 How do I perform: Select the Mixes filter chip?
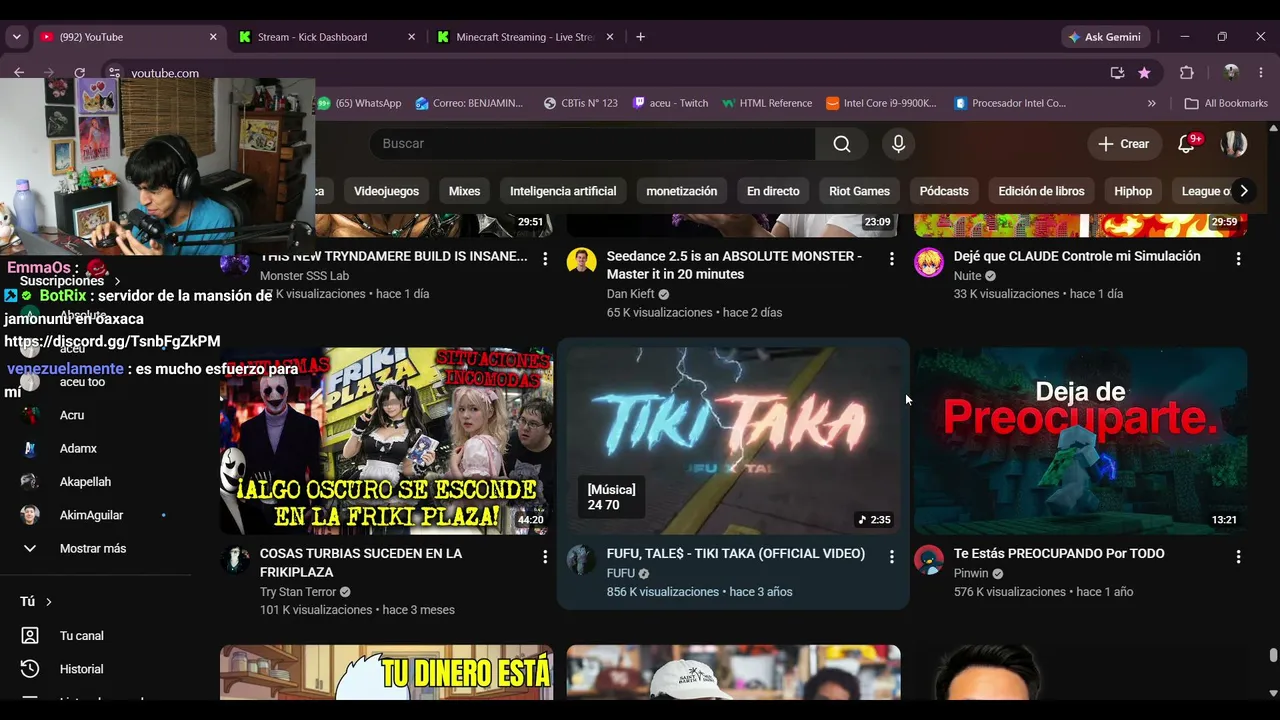pyautogui.click(x=464, y=191)
